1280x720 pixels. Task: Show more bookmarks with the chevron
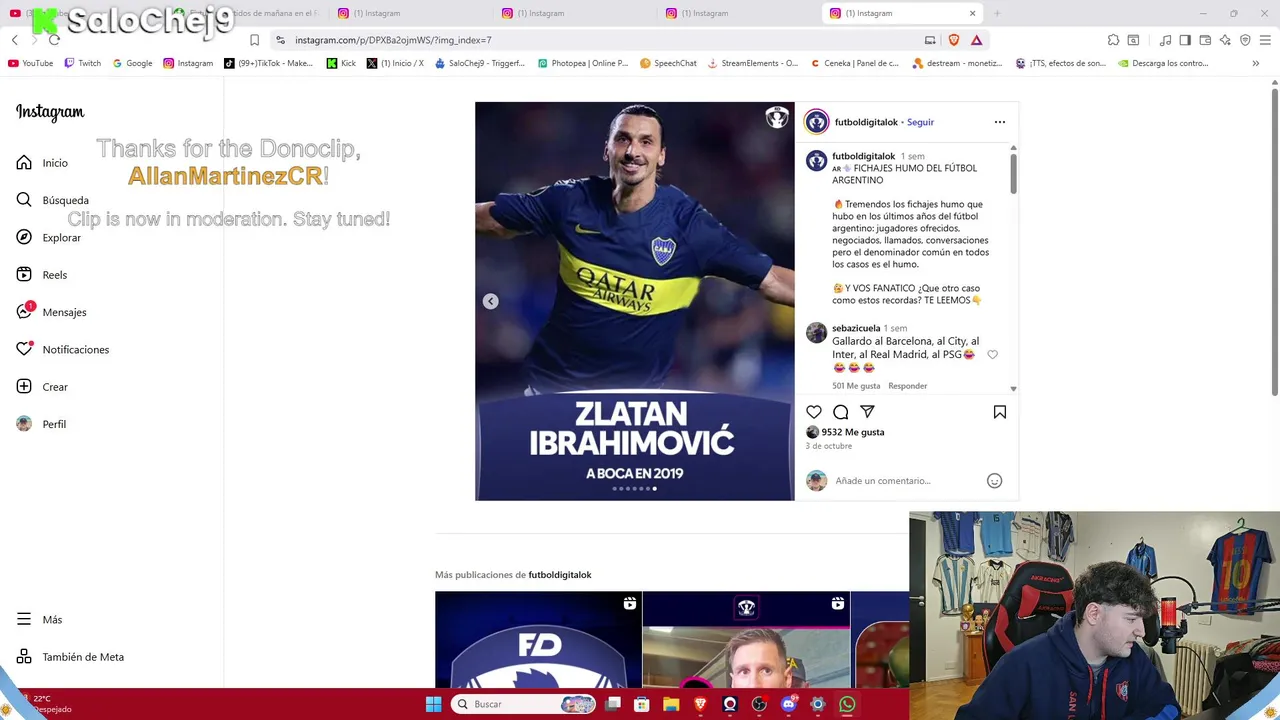1255,63
